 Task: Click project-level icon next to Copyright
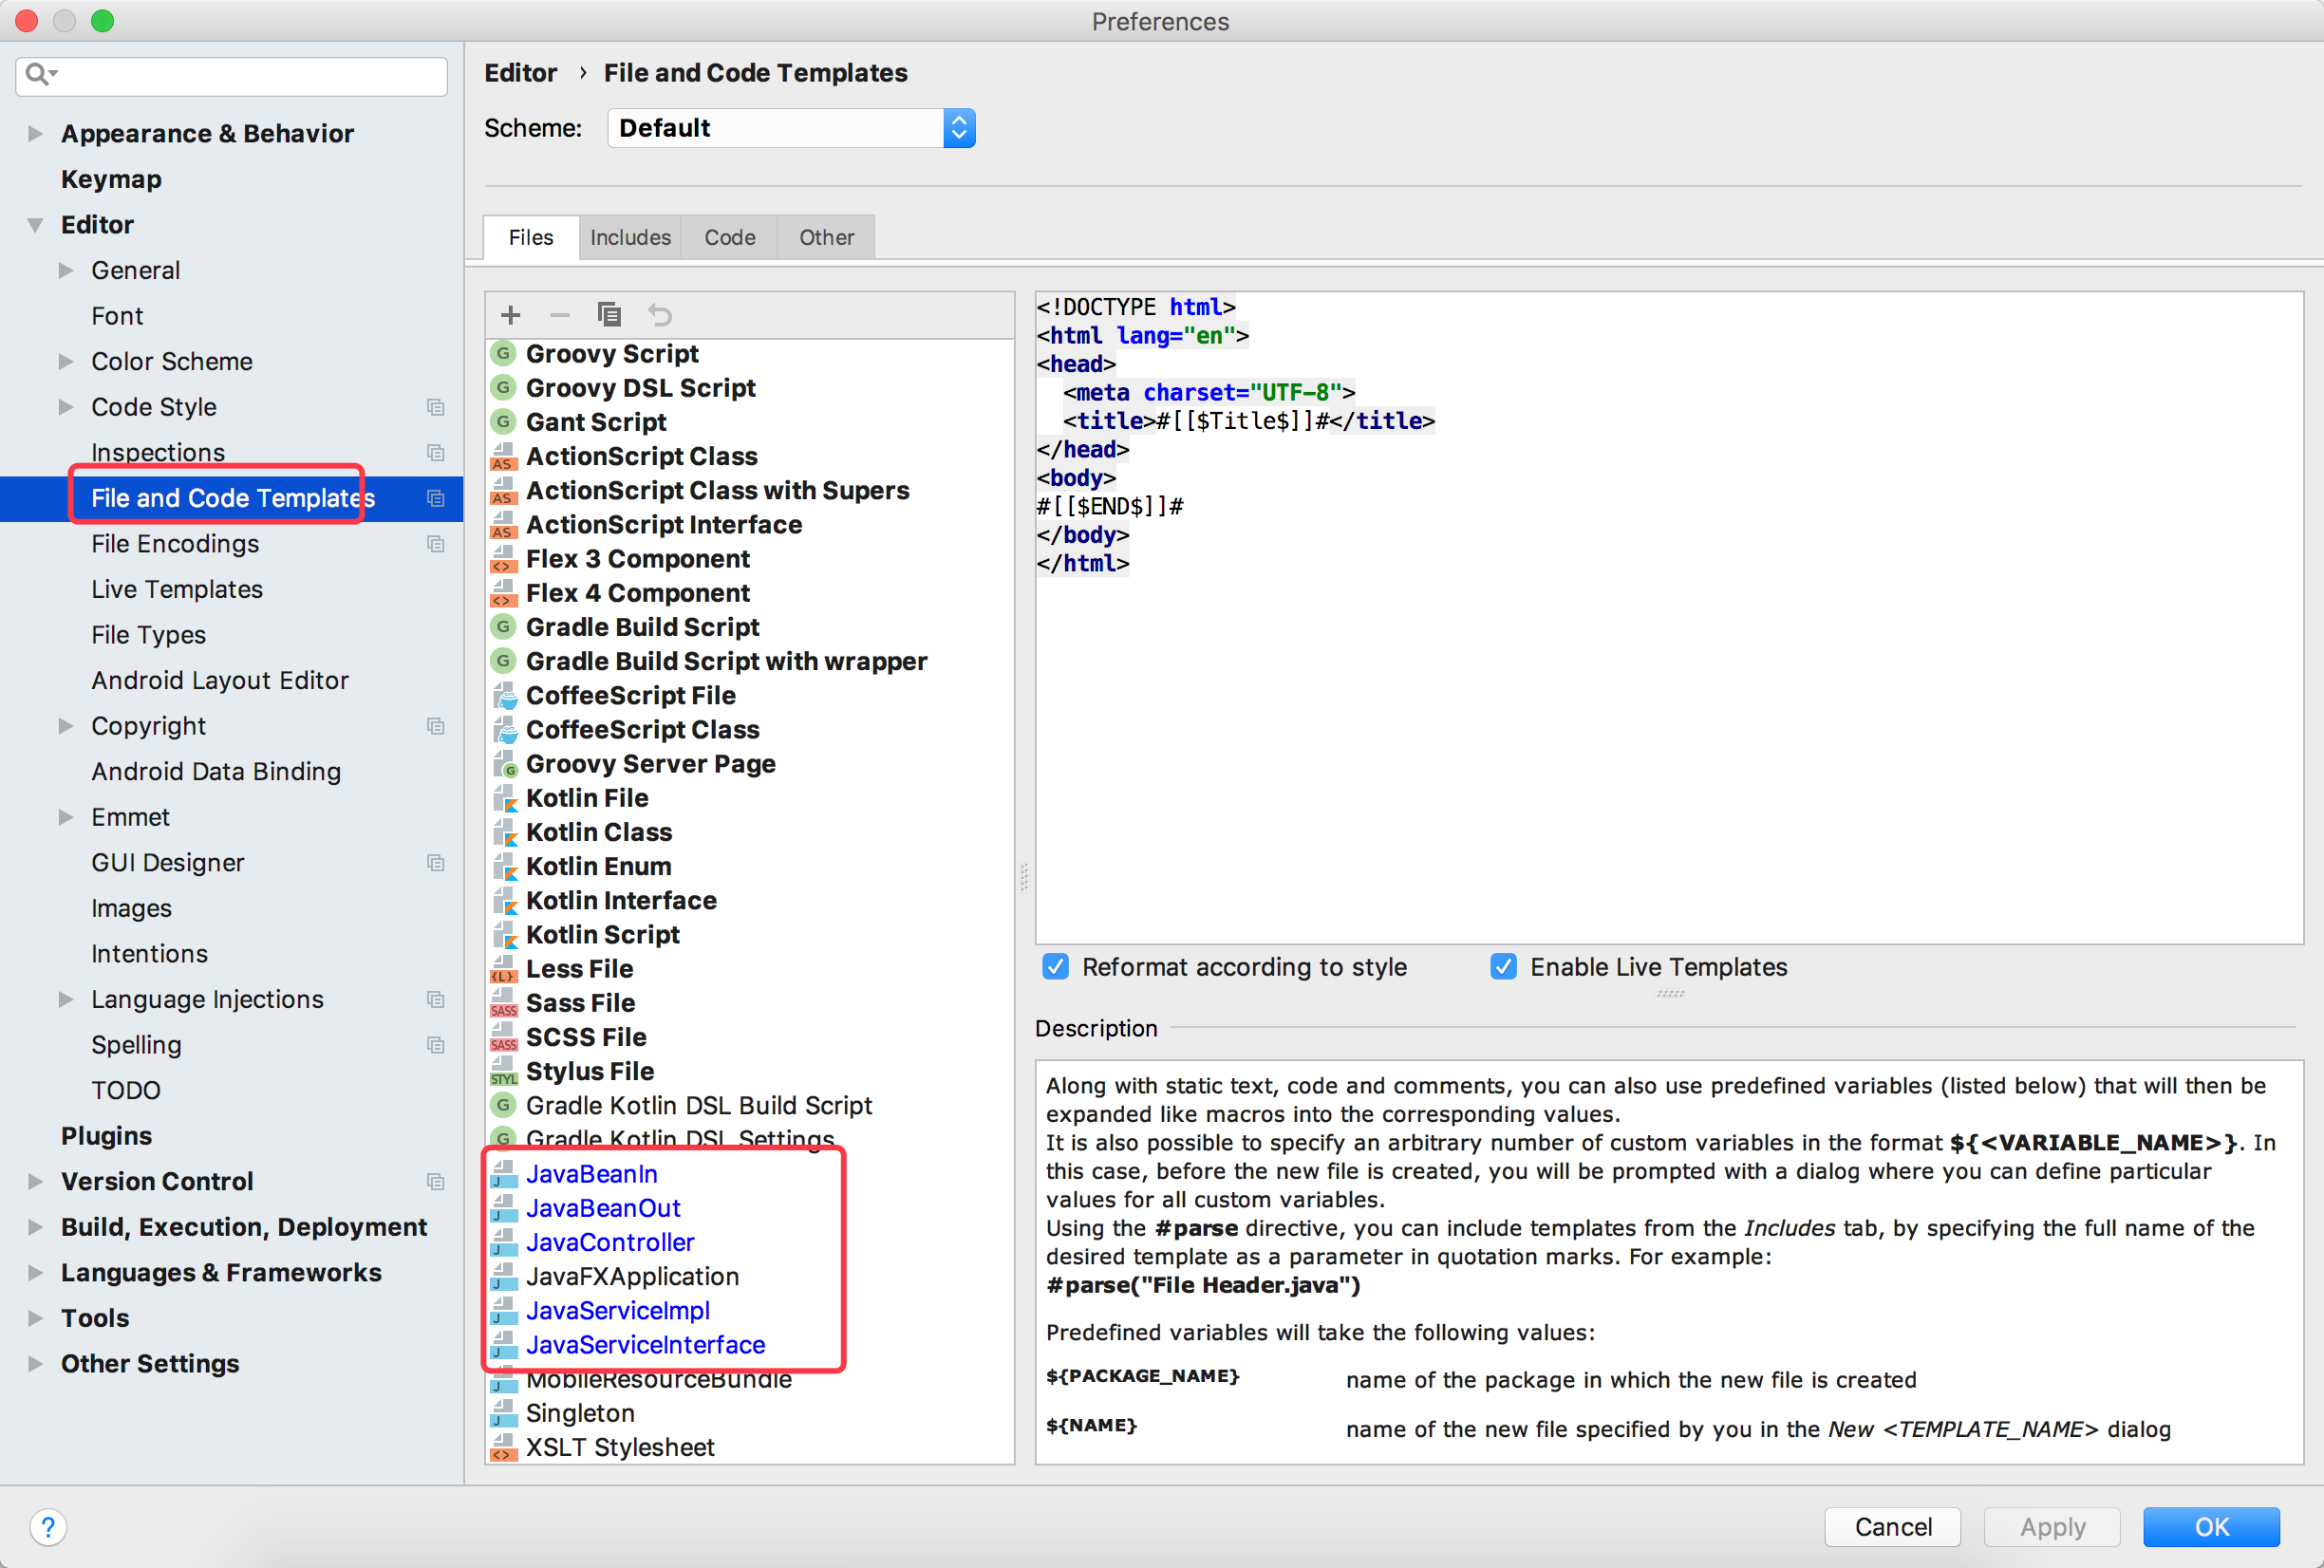tap(435, 726)
